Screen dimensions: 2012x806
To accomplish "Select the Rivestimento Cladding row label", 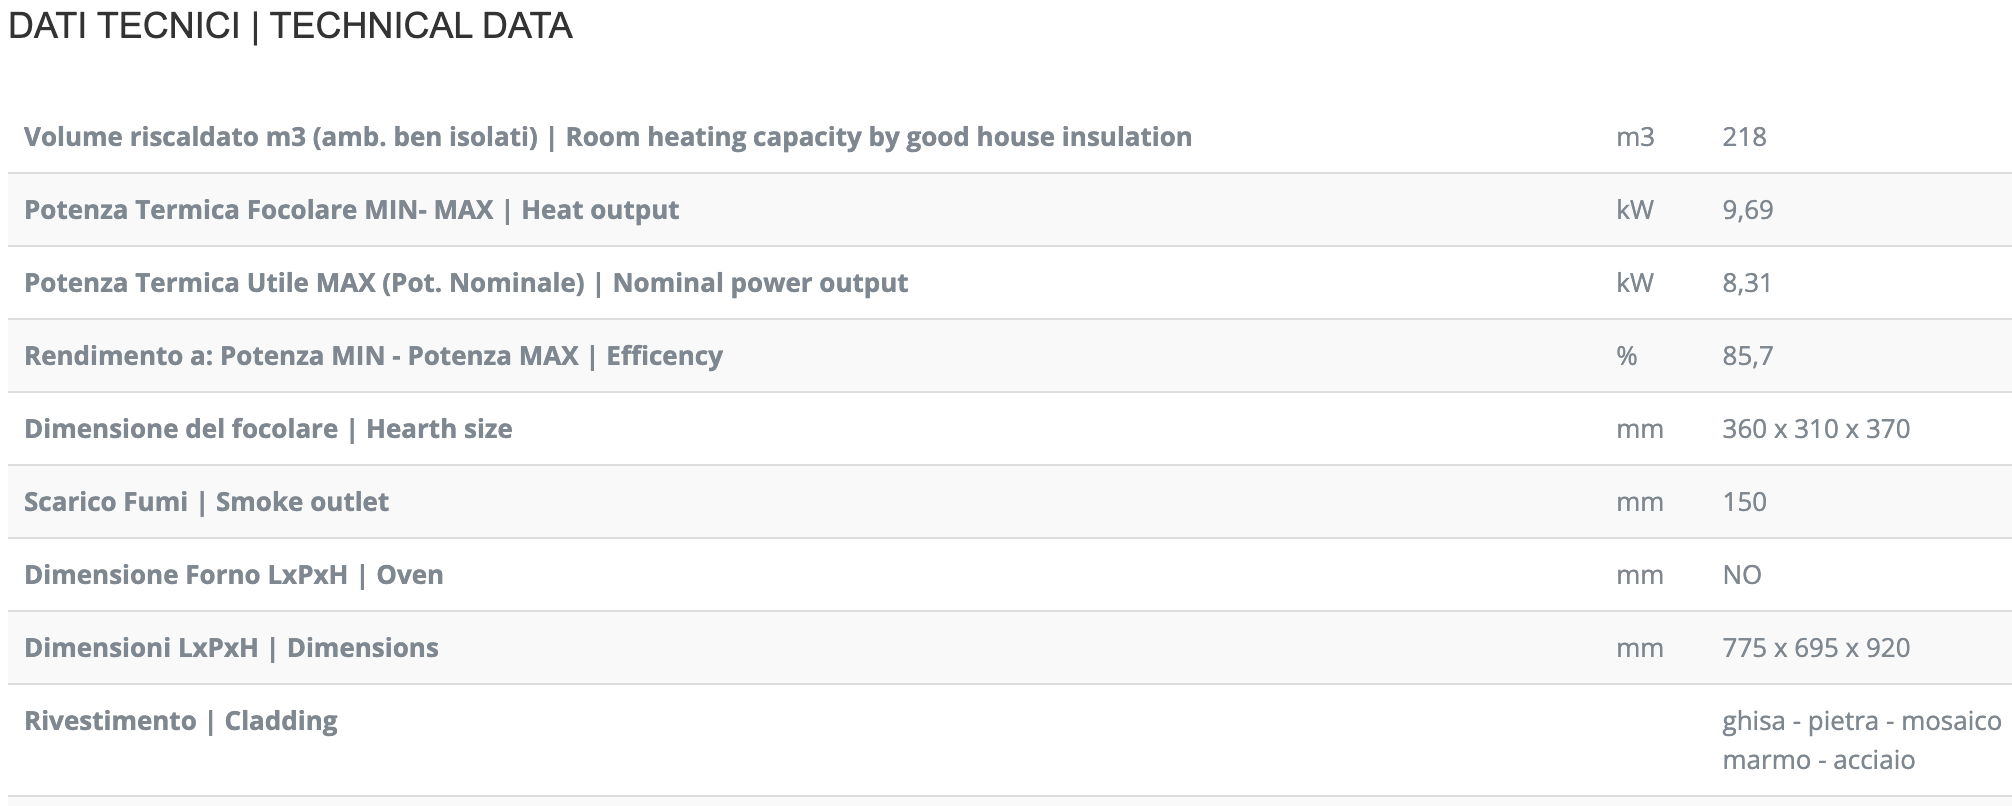I will [181, 721].
